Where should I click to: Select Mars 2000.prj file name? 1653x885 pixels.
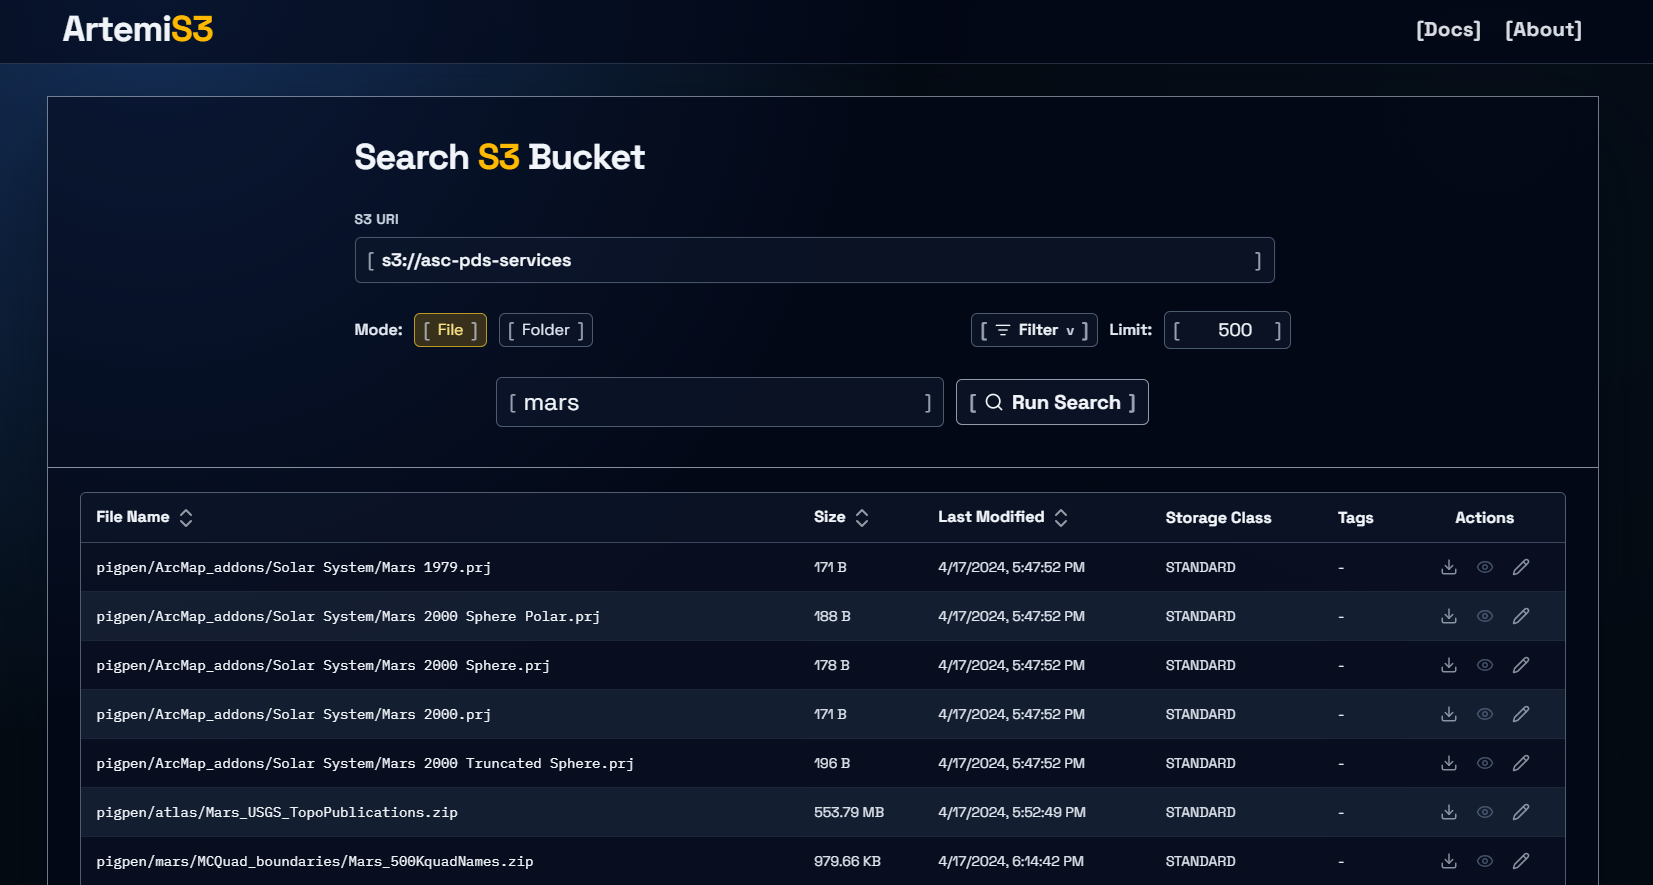(293, 714)
